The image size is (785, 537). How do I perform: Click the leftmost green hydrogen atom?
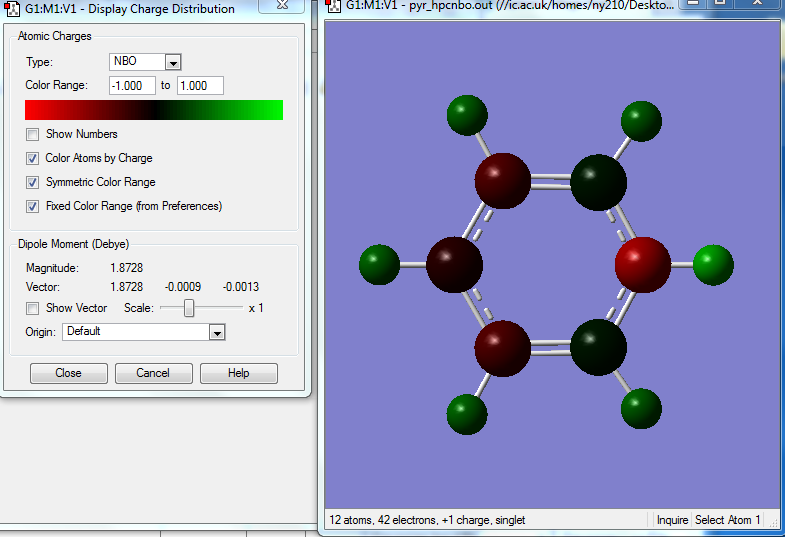[379, 266]
